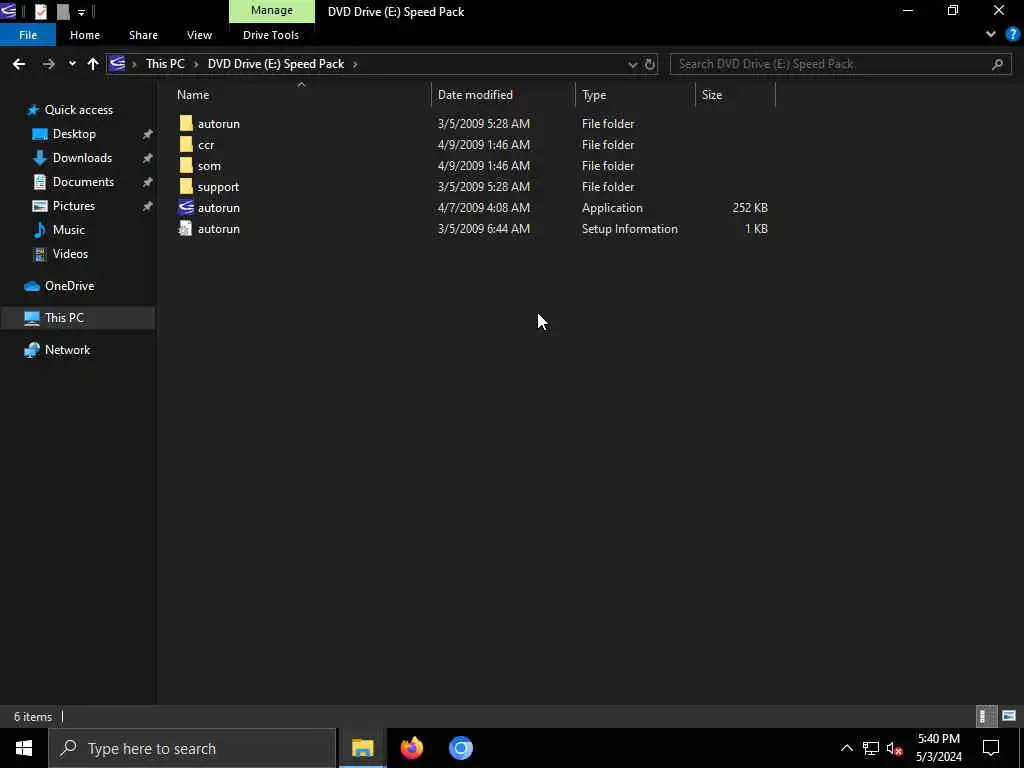Open Explorer help question mark

pyautogui.click(x=1013, y=34)
